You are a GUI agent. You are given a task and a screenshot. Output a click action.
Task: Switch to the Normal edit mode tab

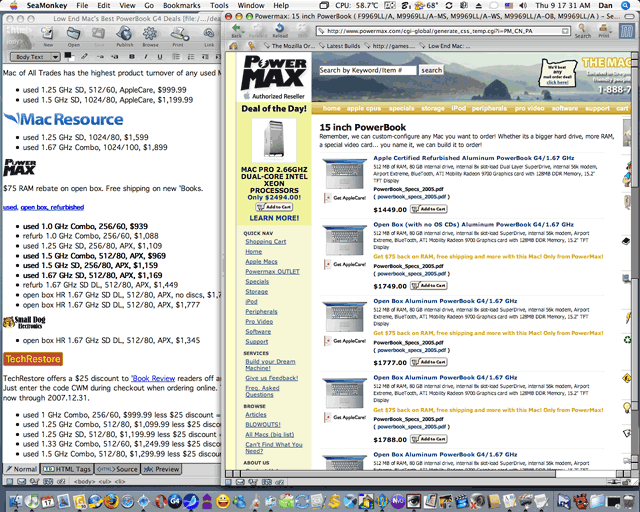[21, 469]
